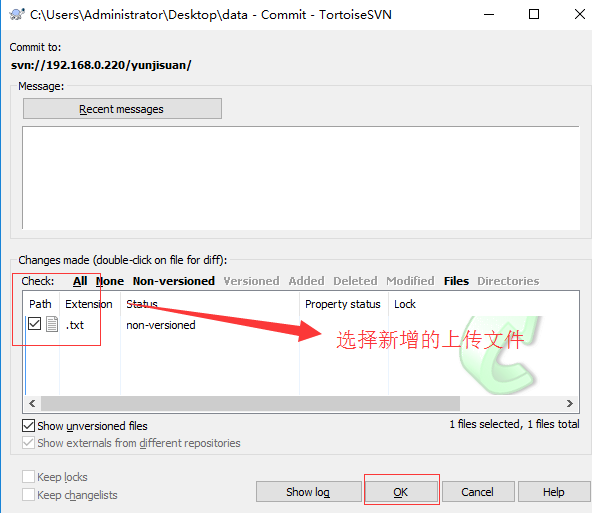The image size is (592, 513).
Task: Click the svn://192.168.0.220/yunjisuan/ URL
Action: [x=101, y=65]
